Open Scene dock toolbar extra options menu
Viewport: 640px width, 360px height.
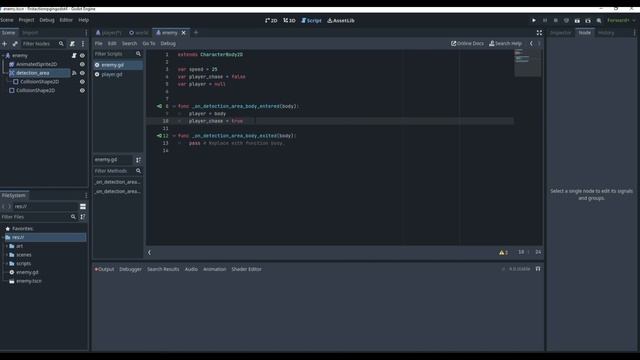(x=83, y=44)
